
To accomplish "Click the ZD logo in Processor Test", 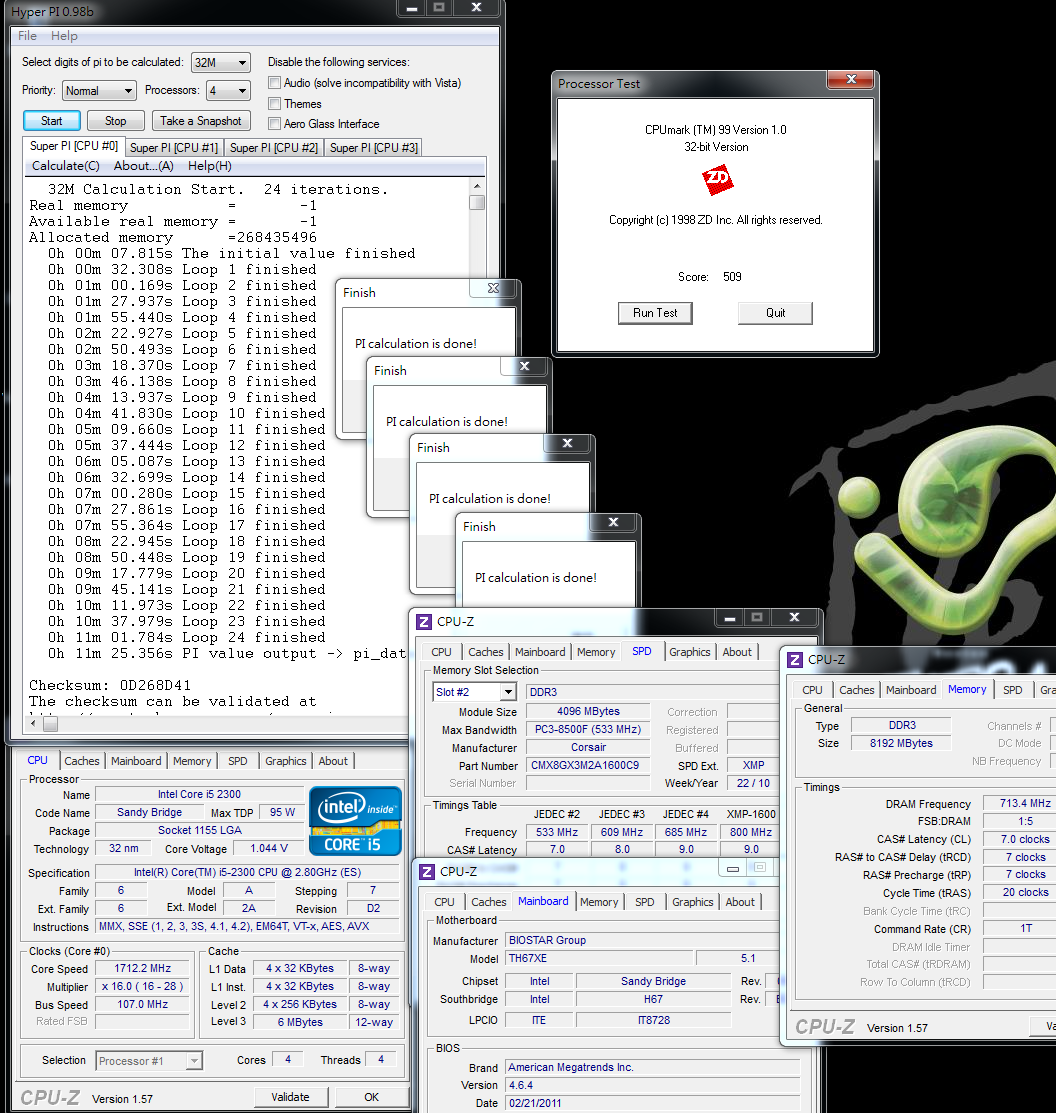I will 717,180.
